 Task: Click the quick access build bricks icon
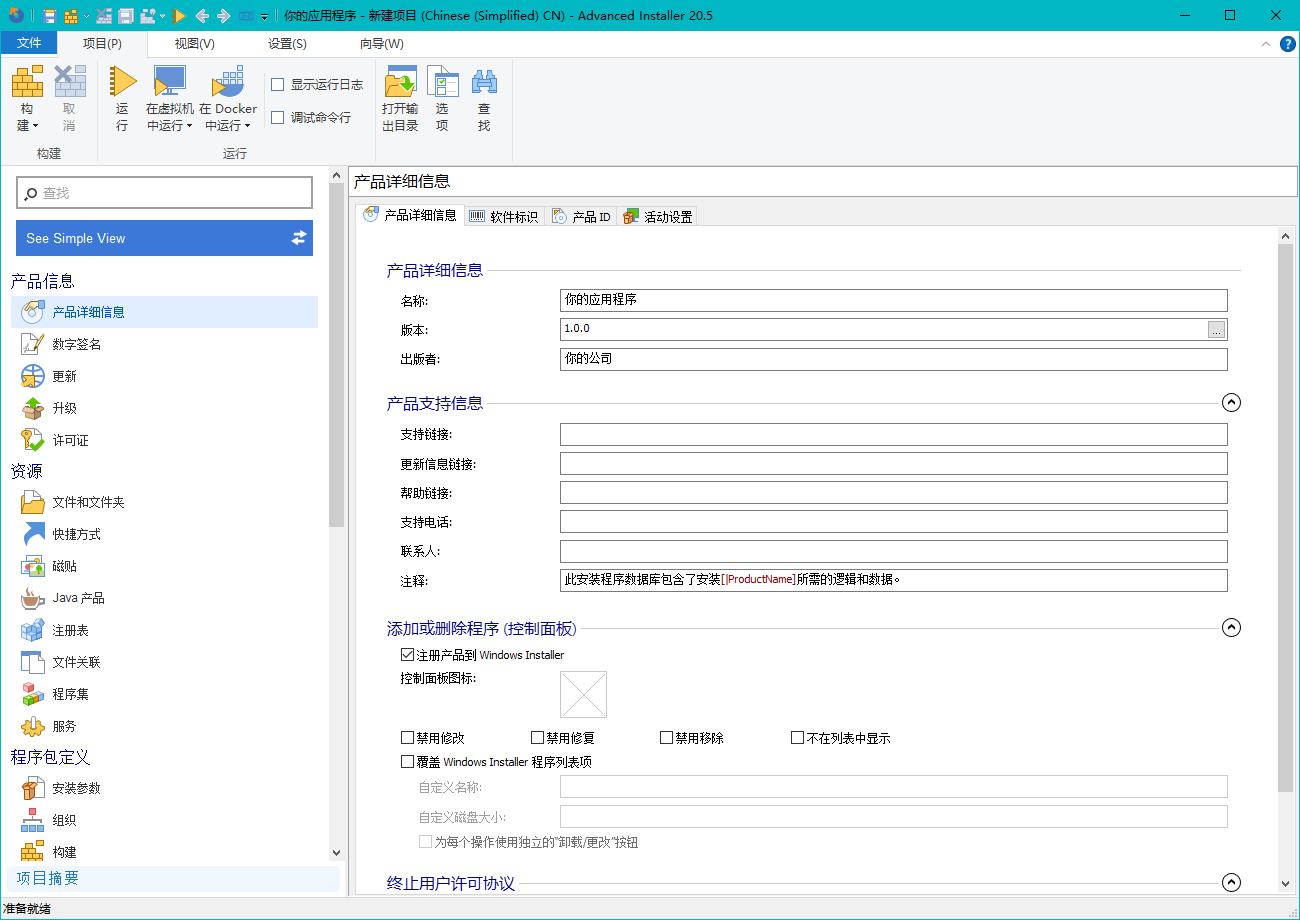pos(71,16)
